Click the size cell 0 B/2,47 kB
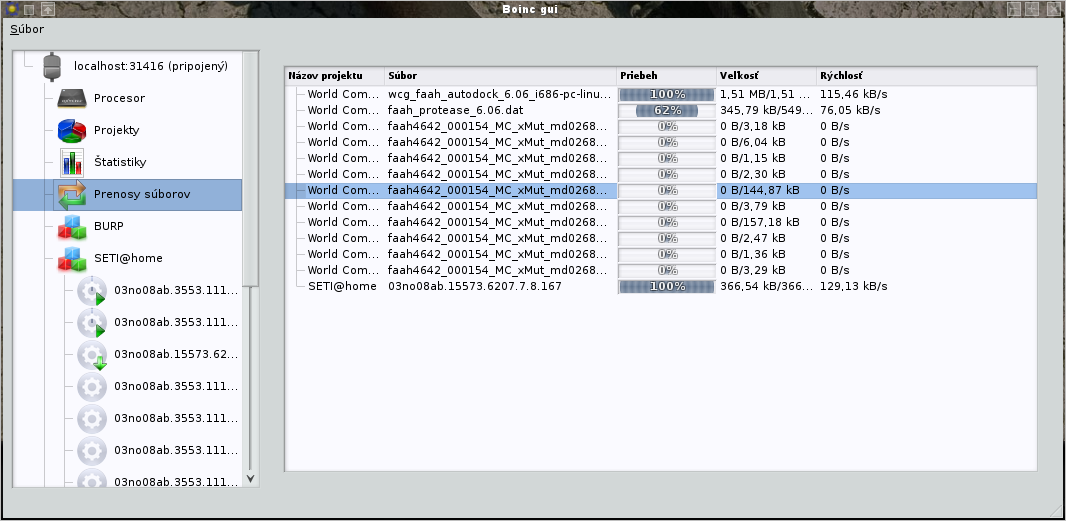1066x521 pixels. tap(753, 237)
